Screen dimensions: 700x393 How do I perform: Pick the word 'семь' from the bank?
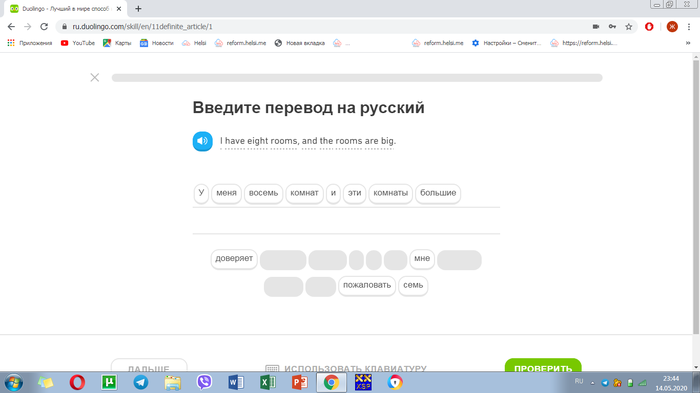tap(413, 286)
